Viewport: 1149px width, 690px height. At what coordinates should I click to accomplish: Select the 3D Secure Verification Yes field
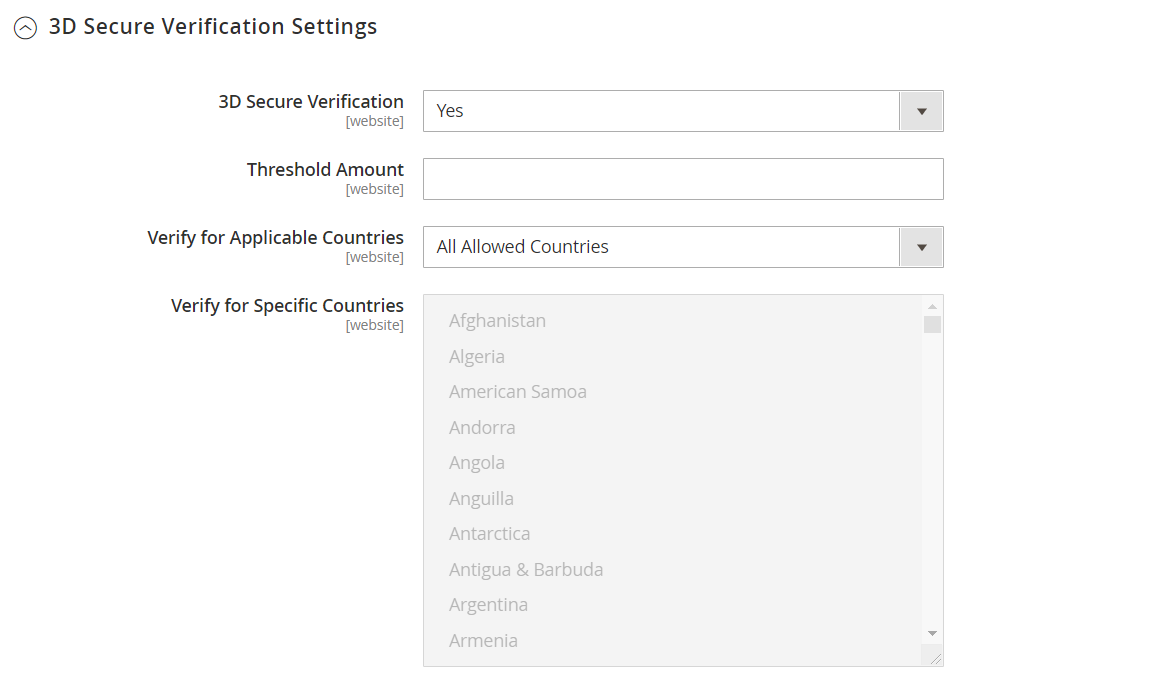tap(683, 111)
